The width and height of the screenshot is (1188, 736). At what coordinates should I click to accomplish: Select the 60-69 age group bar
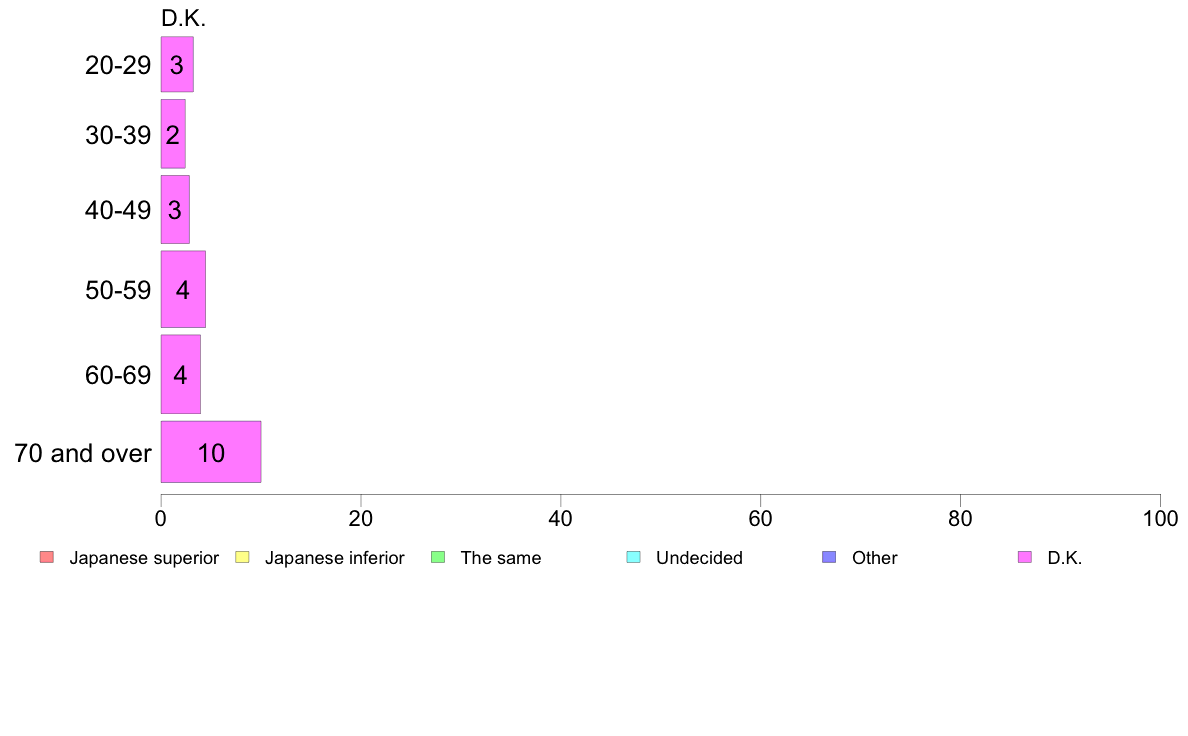pyautogui.click(x=180, y=374)
